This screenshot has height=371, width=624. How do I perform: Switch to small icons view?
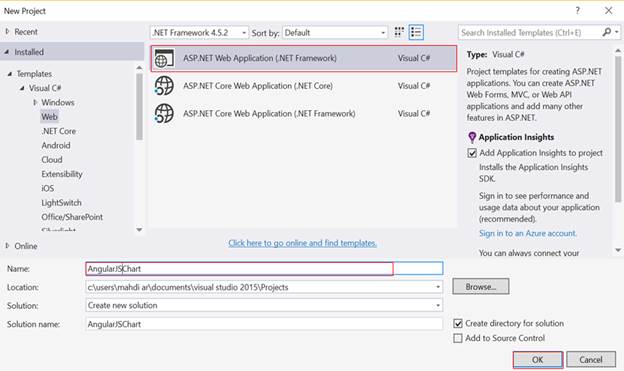399,32
